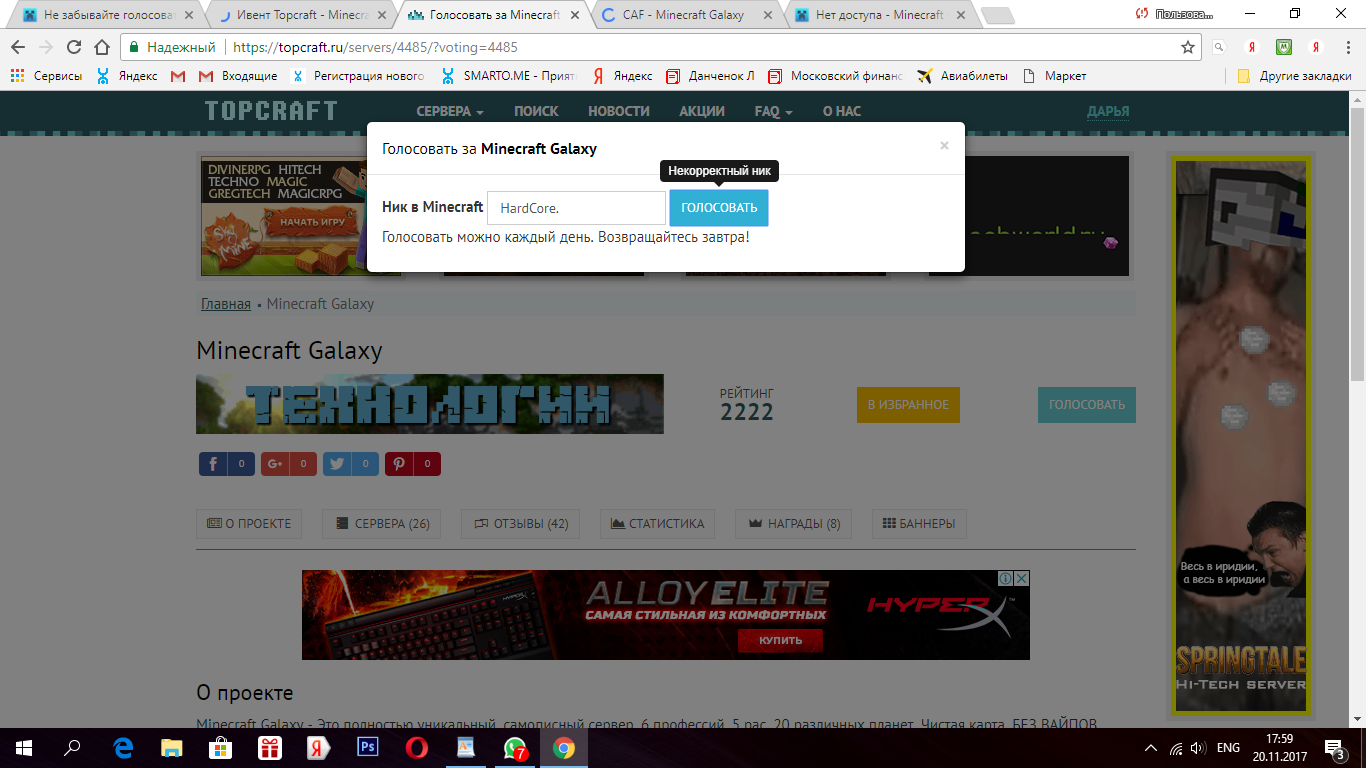Share the server on Twitter
Image resolution: width=1366 pixels, height=768 pixels.
(351, 464)
